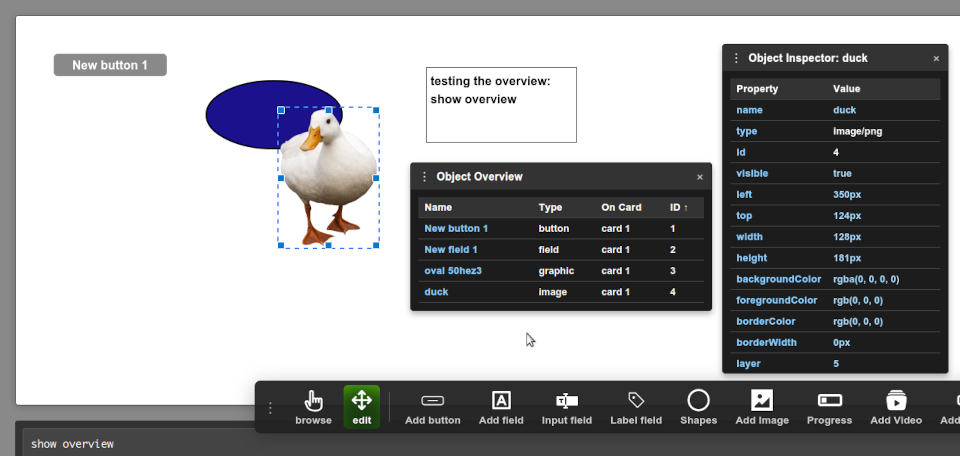960x456 pixels.
Task: Switch to browse mode tool
Action: [313, 407]
